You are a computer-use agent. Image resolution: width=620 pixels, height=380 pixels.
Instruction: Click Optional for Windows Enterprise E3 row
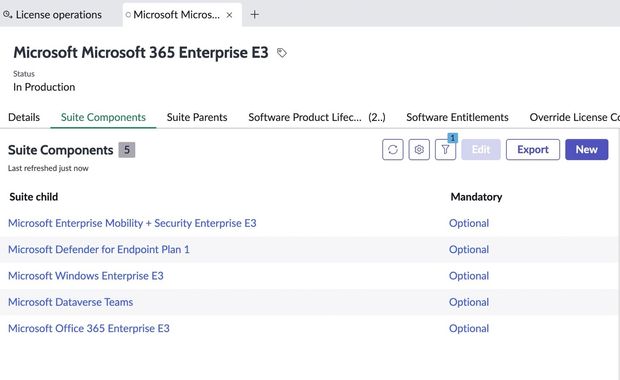pos(469,276)
